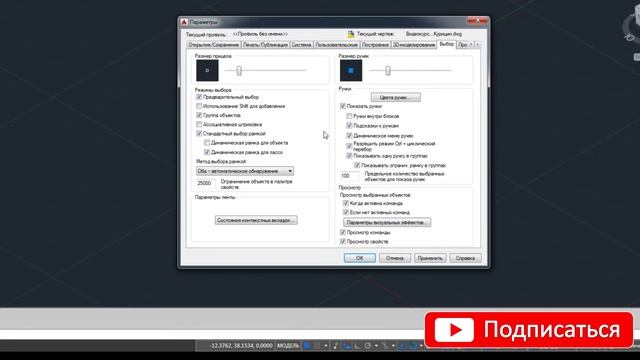Toggle the Показать ручки checkbox
The image size is (640, 360).
343,106
